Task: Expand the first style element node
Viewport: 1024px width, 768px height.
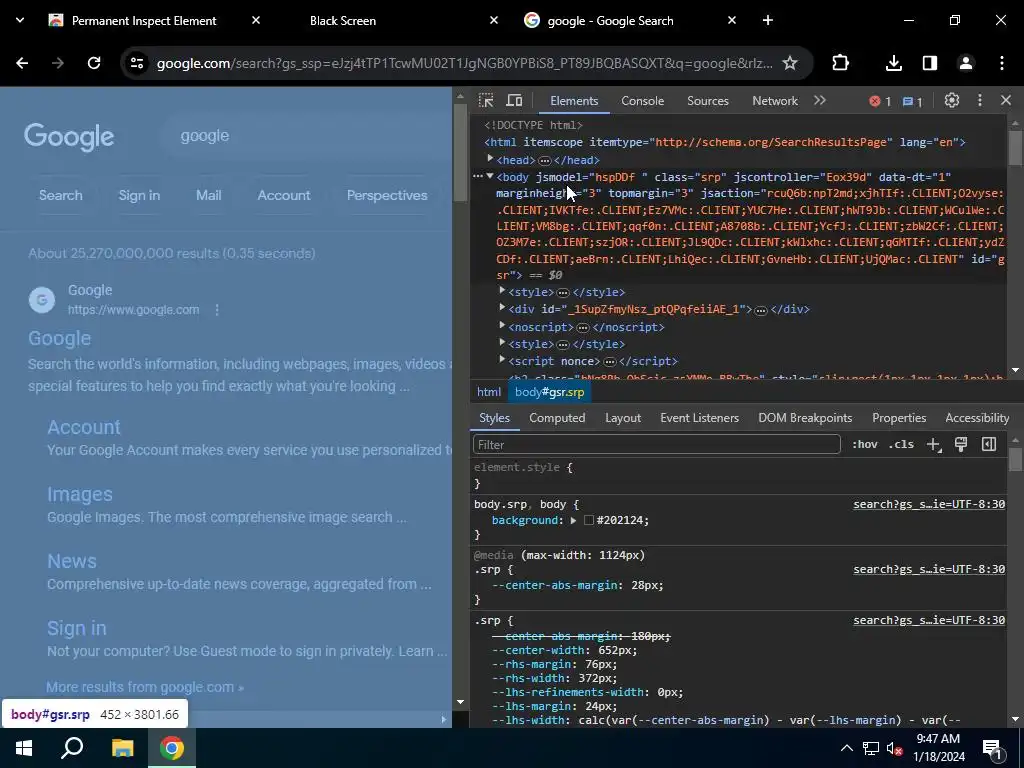Action: (x=502, y=291)
